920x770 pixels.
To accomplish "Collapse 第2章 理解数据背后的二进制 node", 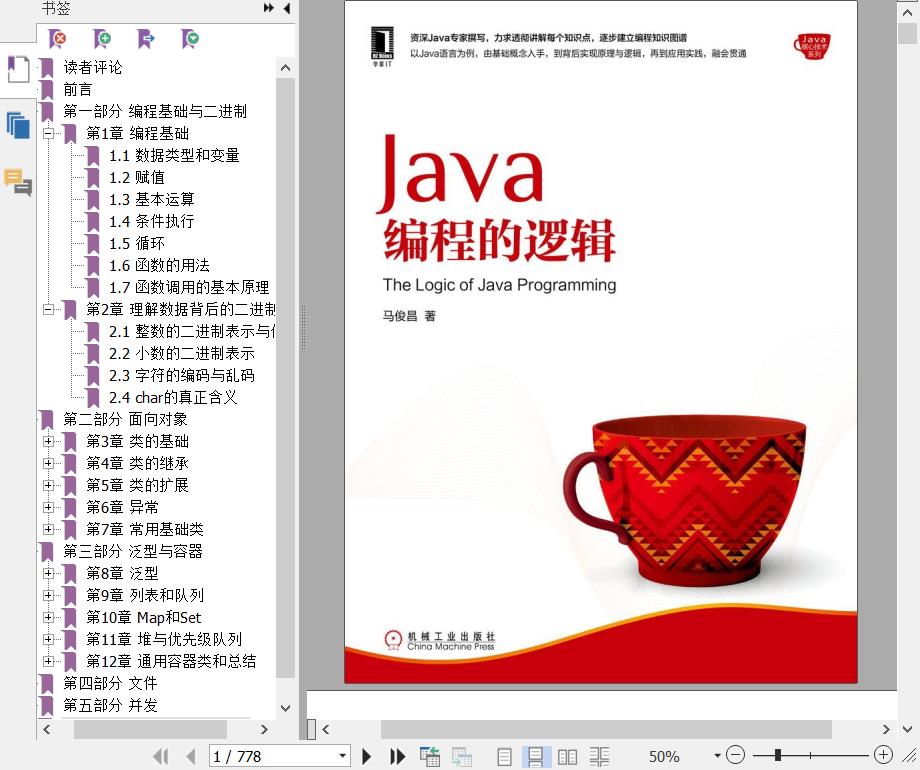I will point(49,310).
